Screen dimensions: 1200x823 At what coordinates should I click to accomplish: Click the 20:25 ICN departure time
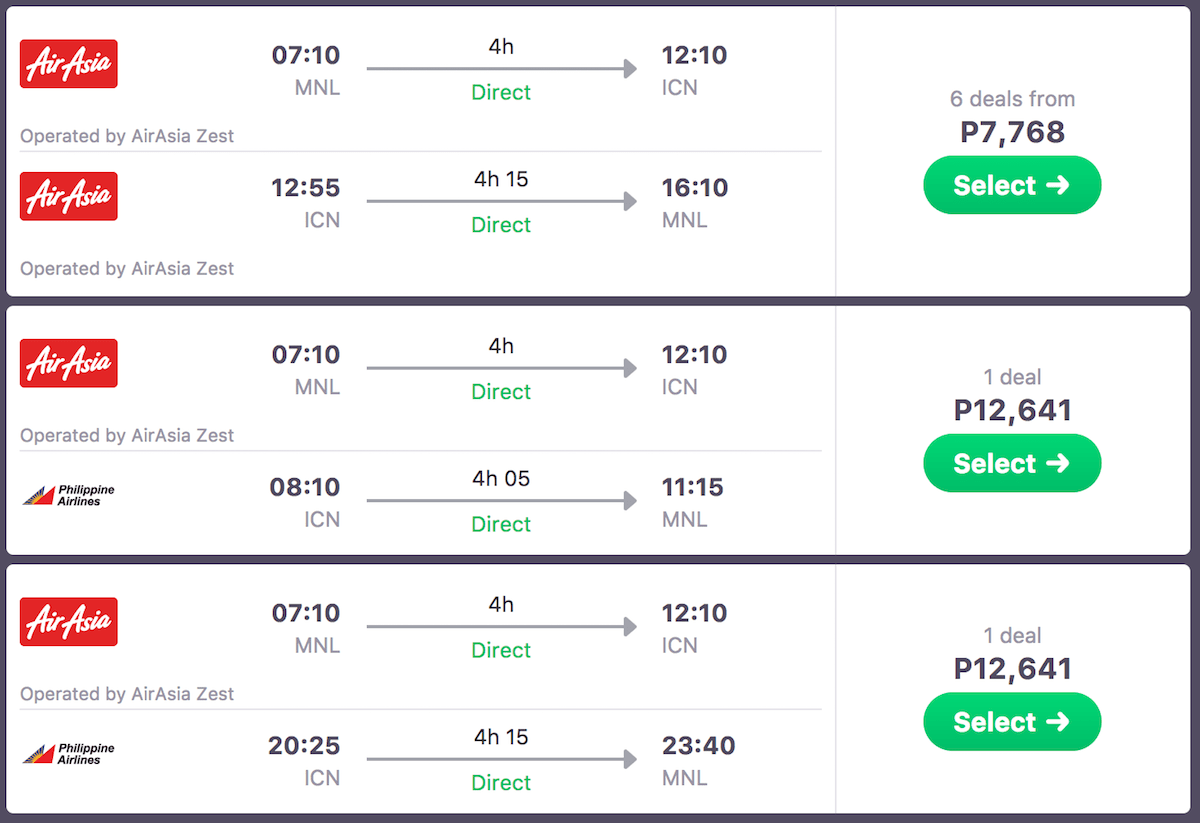point(304,746)
